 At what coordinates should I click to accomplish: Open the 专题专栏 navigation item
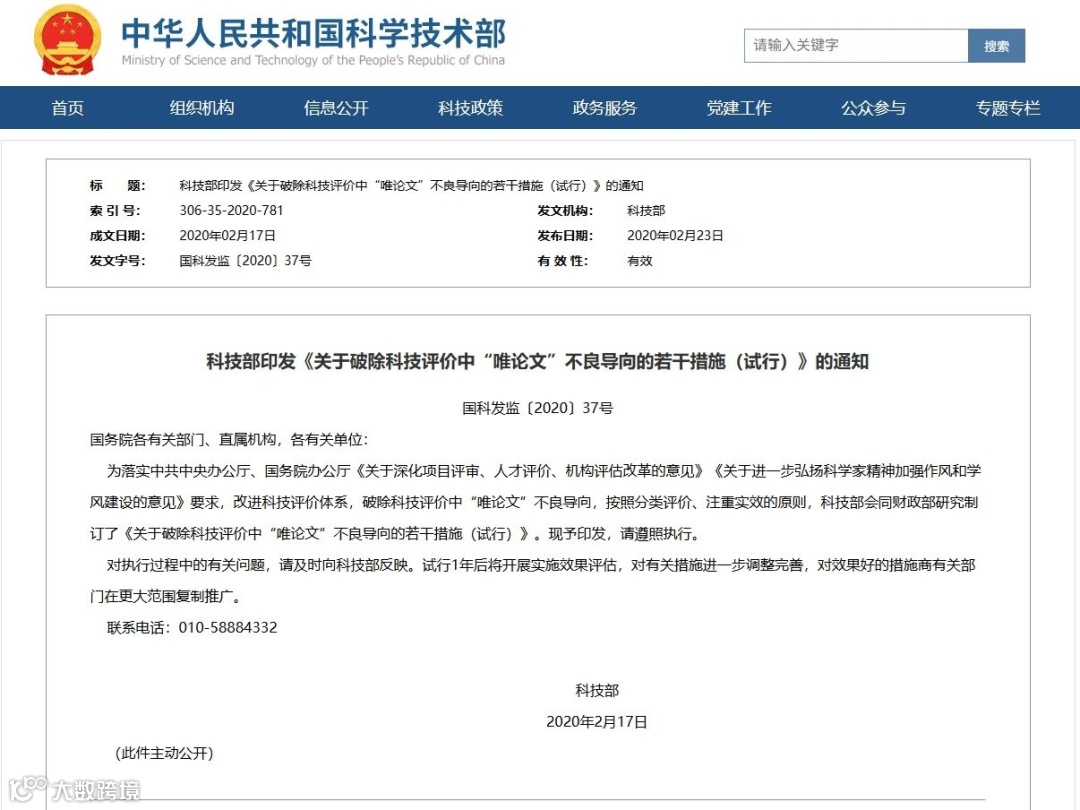tap(1008, 108)
